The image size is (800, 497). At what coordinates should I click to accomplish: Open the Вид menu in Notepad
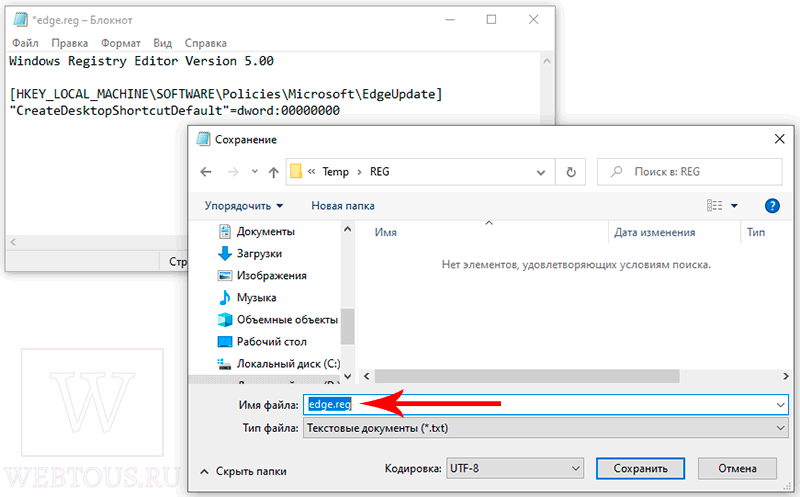point(163,43)
